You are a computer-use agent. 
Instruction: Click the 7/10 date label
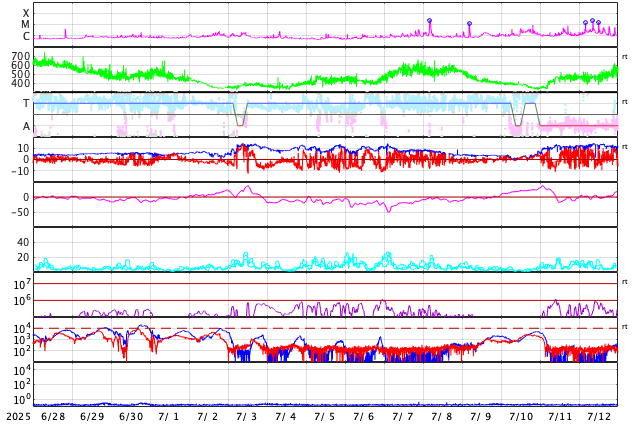521,417
